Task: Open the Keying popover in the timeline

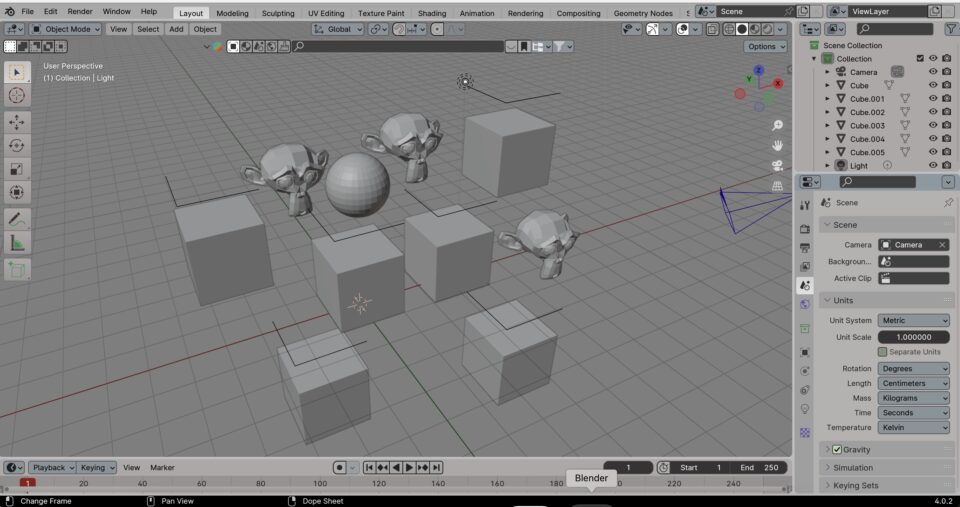Action: [96, 467]
